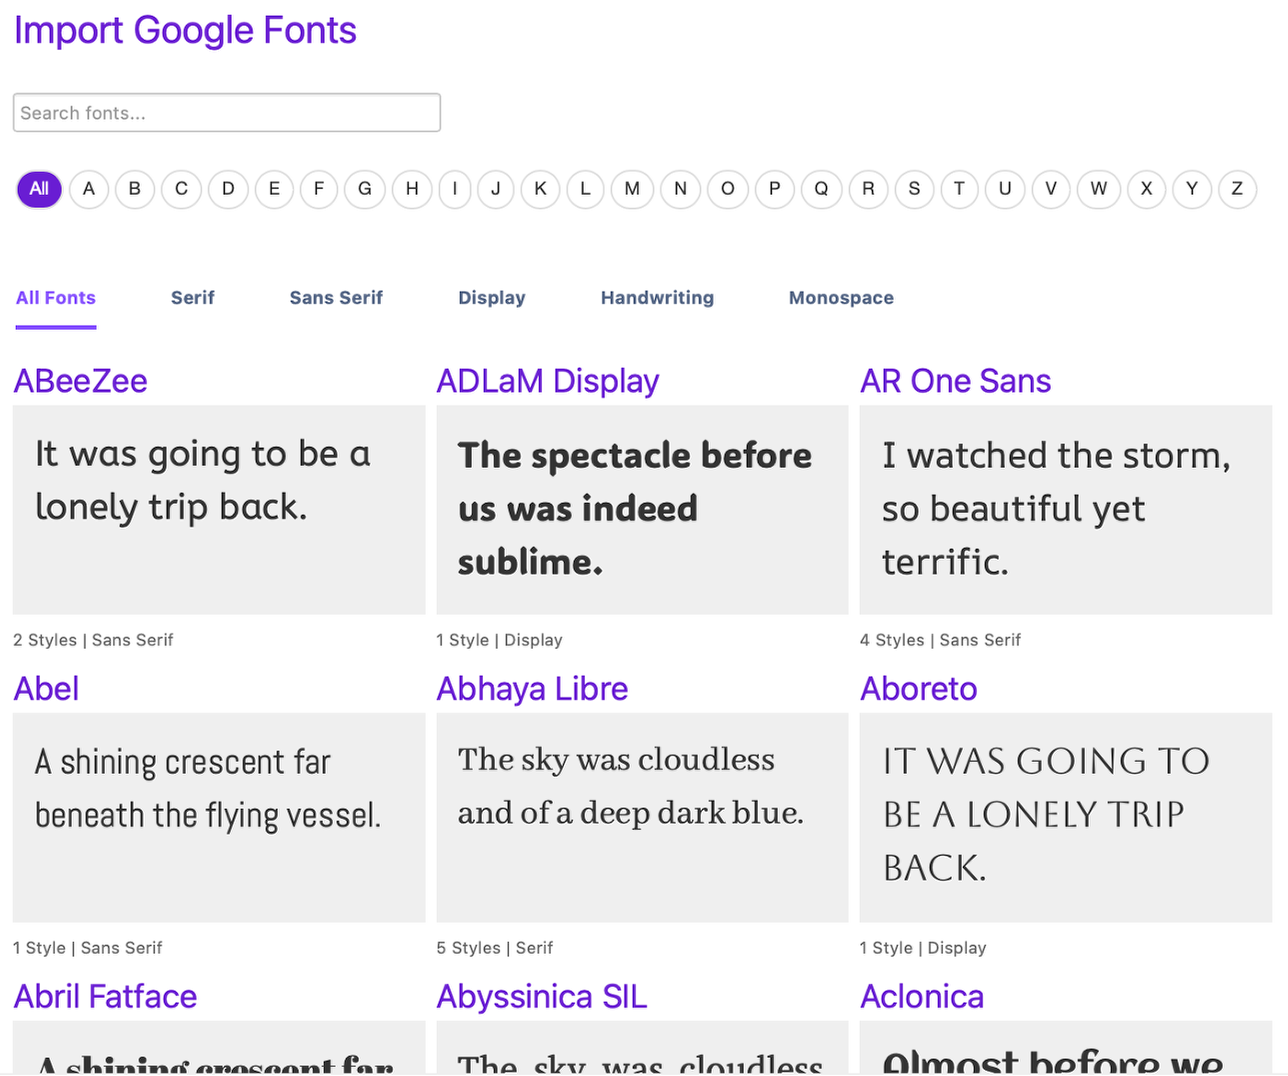
Task: Switch to the Sans Serif tab
Action: click(x=336, y=298)
